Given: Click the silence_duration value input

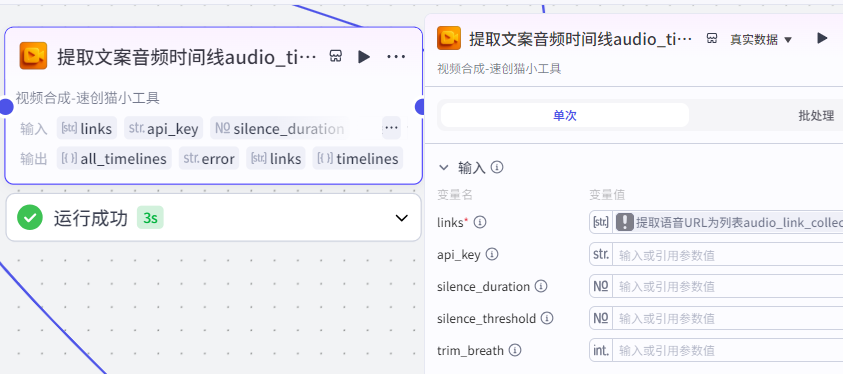Looking at the screenshot, I should pyautogui.click(x=728, y=286).
